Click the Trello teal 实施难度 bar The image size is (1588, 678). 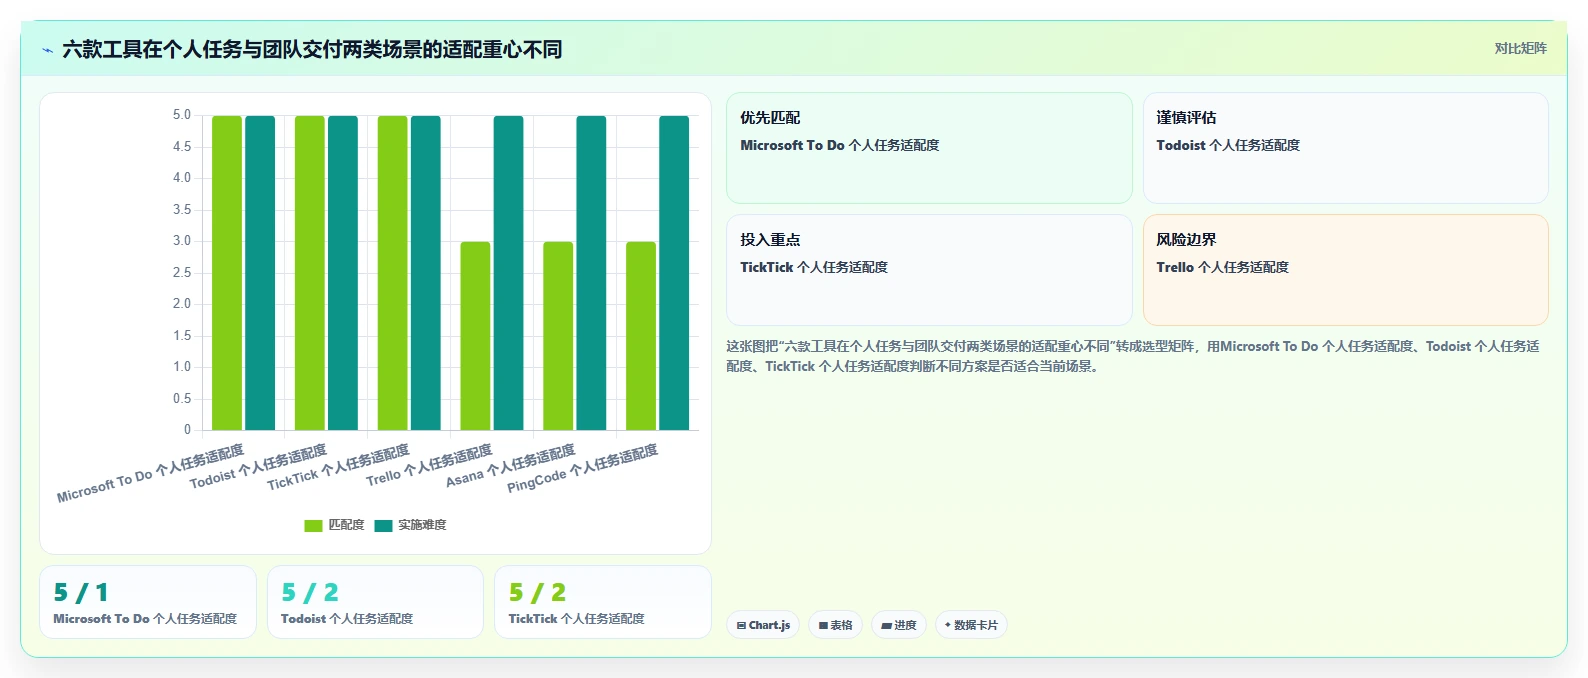pyautogui.click(x=508, y=273)
